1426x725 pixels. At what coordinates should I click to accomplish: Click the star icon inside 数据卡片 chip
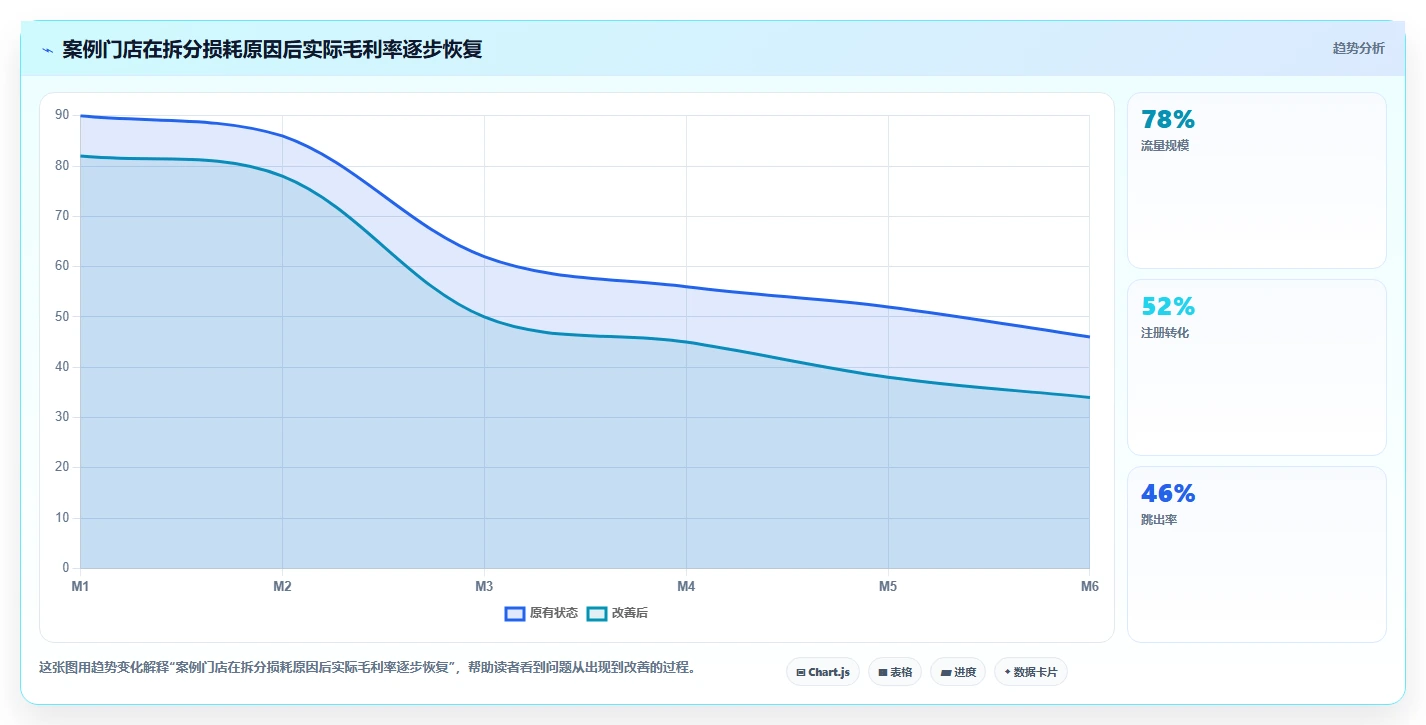click(1007, 672)
